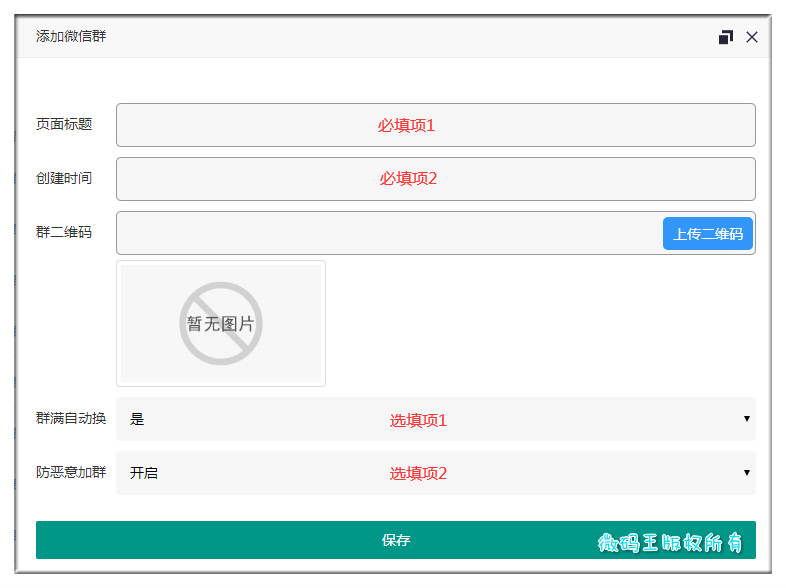Click the 页面标题 field label

pos(64,124)
